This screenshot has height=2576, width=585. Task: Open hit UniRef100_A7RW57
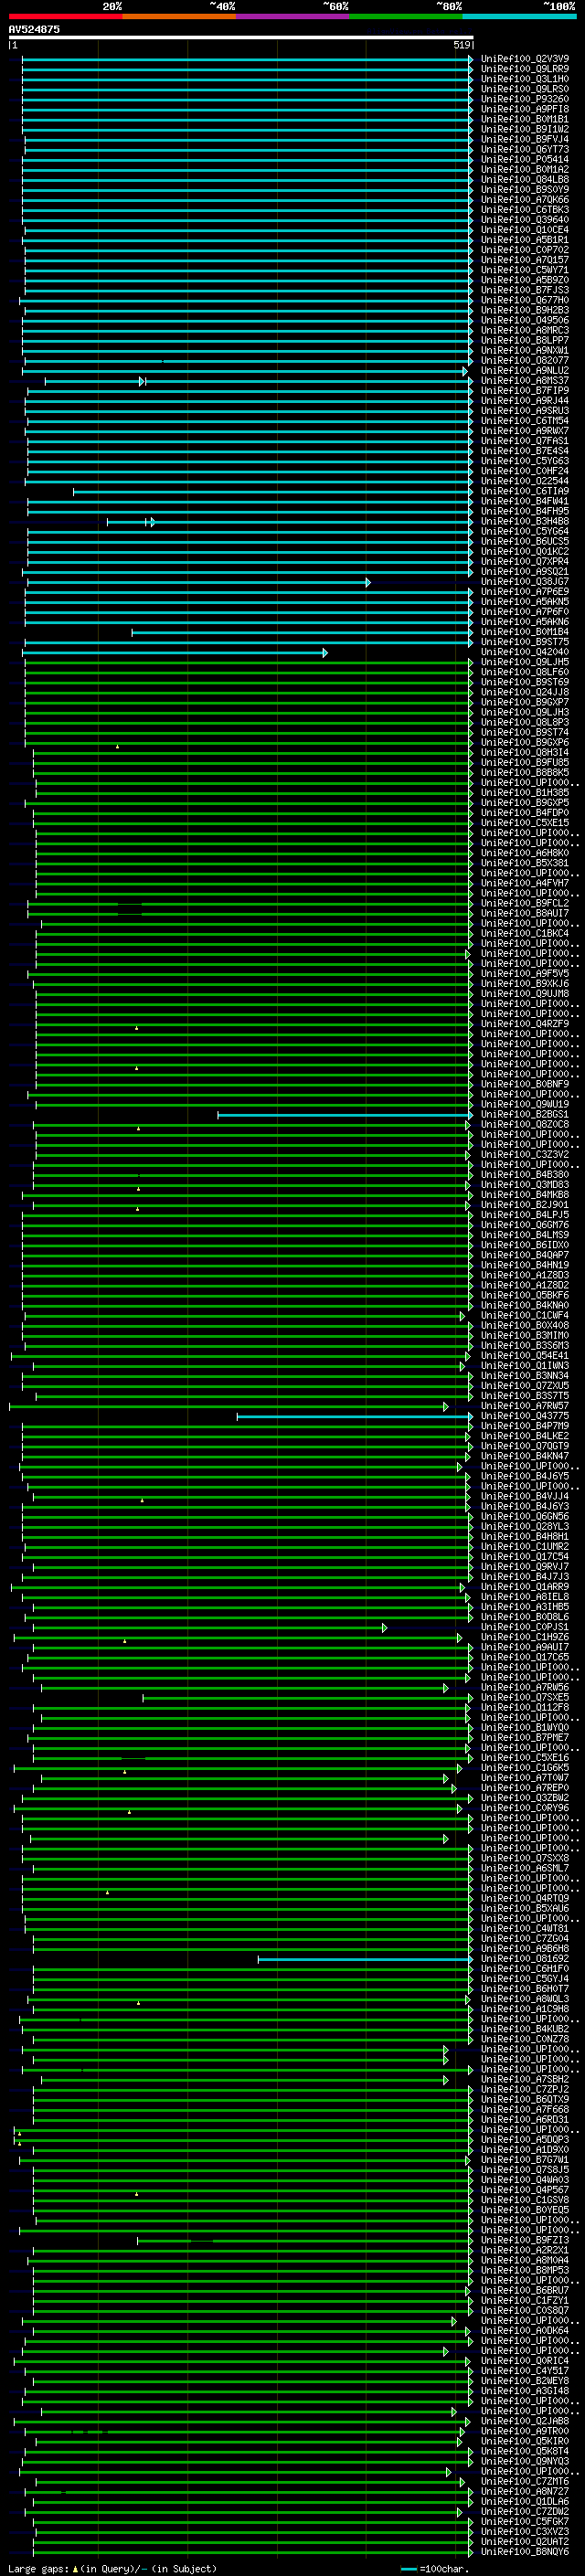click(525, 1407)
